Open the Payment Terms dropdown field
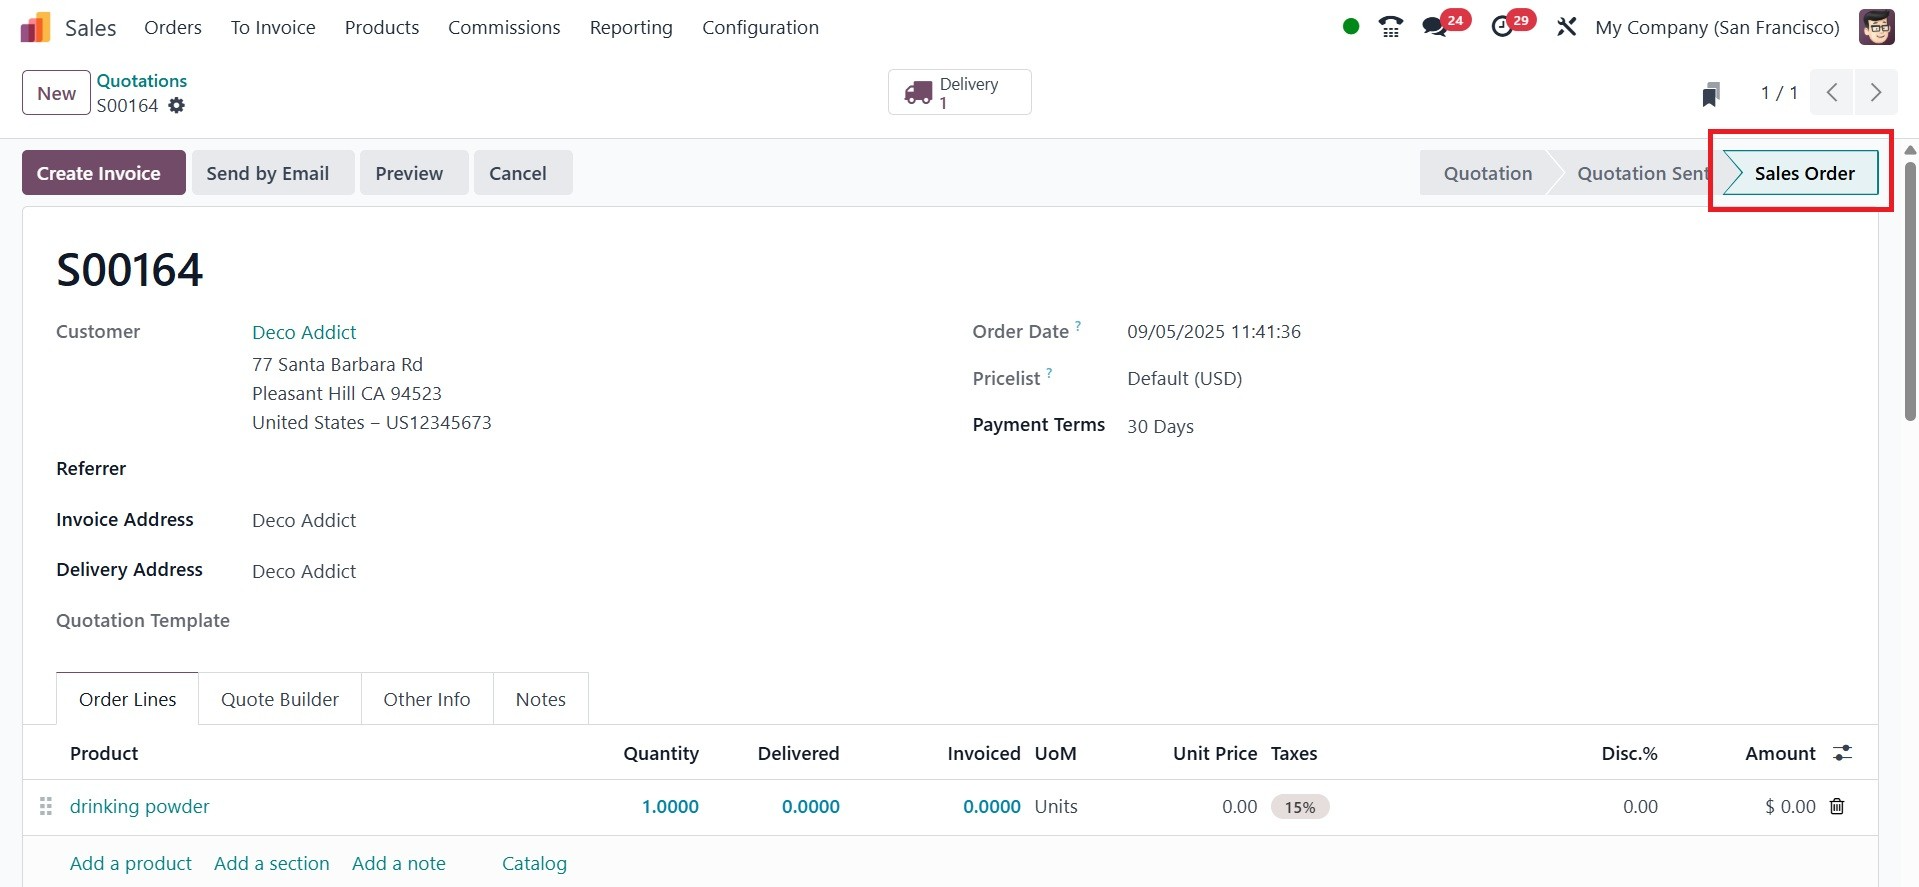The image size is (1919, 887). (1160, 426)
